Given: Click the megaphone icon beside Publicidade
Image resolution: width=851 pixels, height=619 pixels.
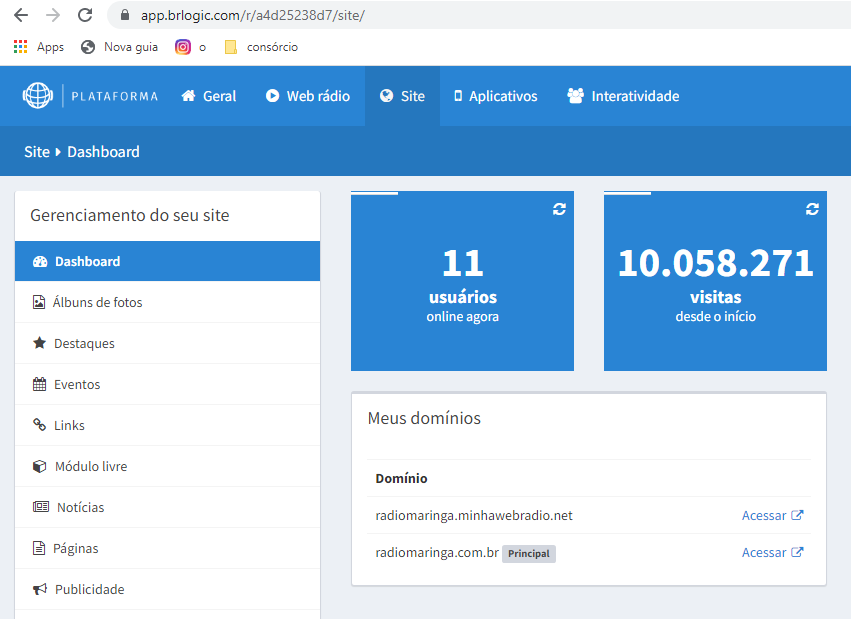Looking at the screenshot, I should pos(40,589).
